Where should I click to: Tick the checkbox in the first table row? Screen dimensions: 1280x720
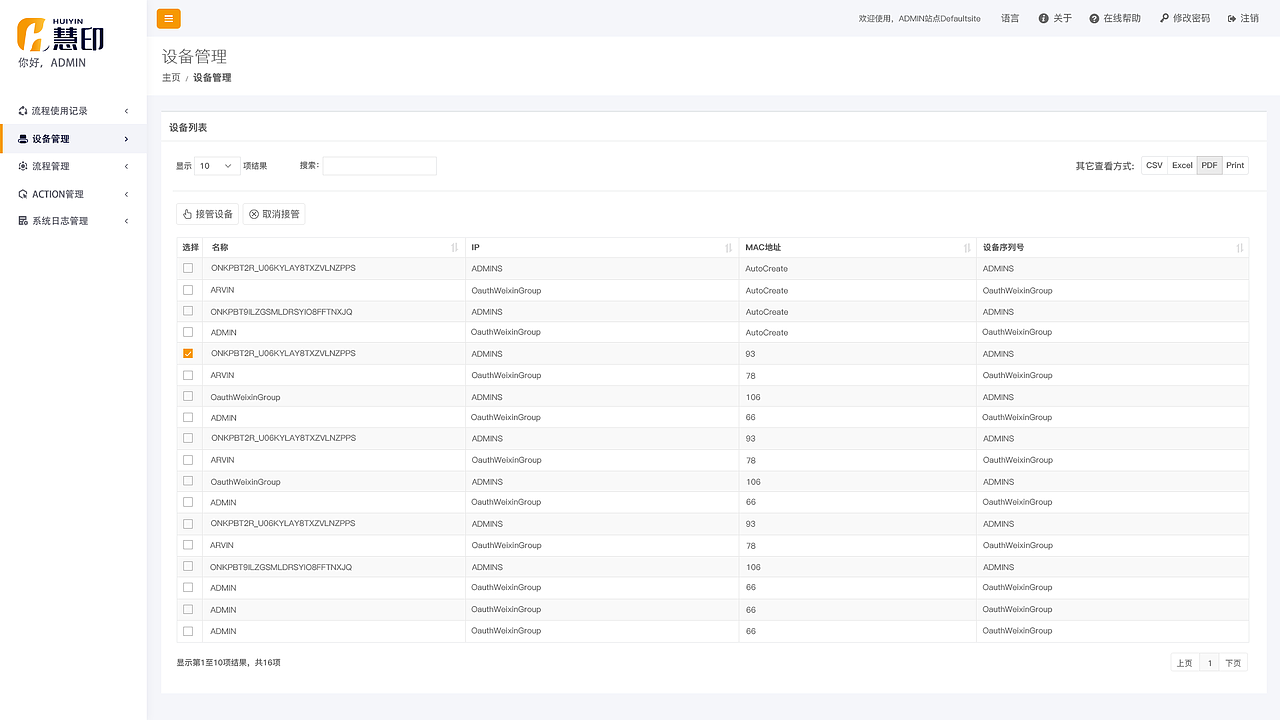[188, 268]
